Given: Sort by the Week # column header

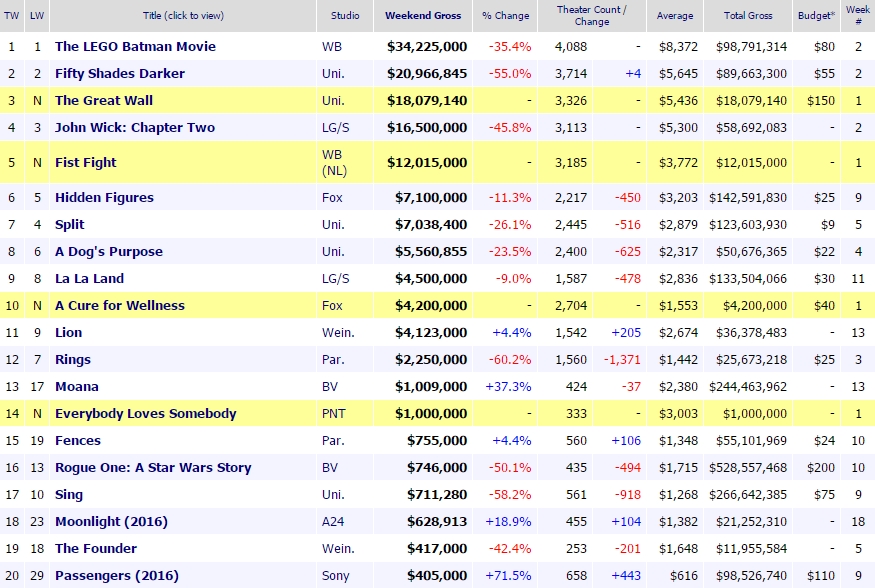Looking at the screenshot, I should [858, 16].
